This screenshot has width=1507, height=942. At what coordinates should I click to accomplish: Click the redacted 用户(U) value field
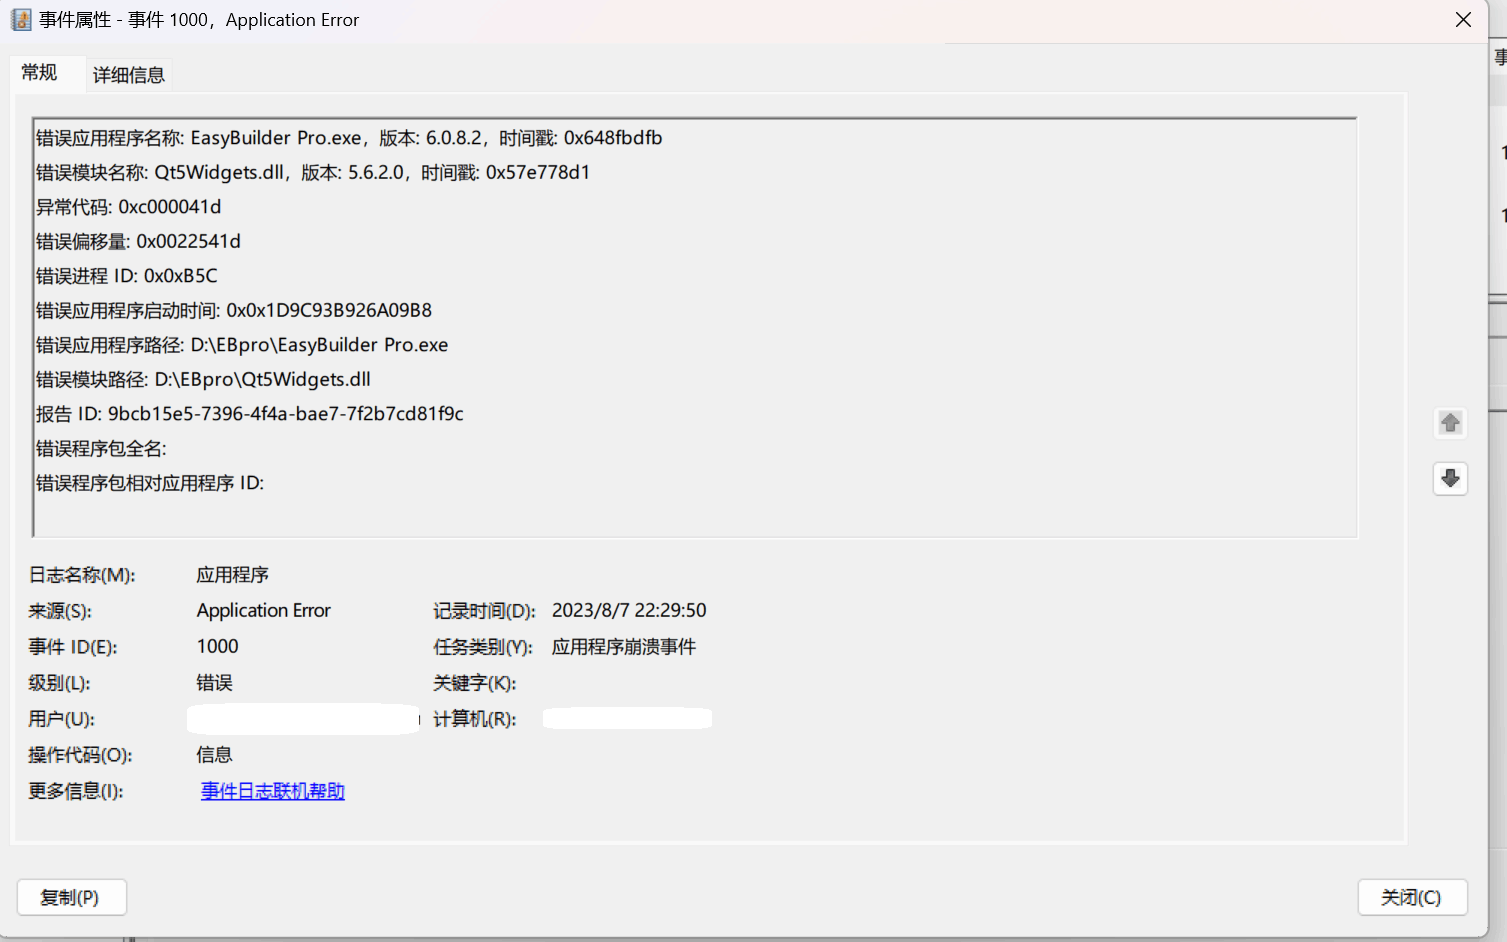pyautogui.click(x=303, y=719)
